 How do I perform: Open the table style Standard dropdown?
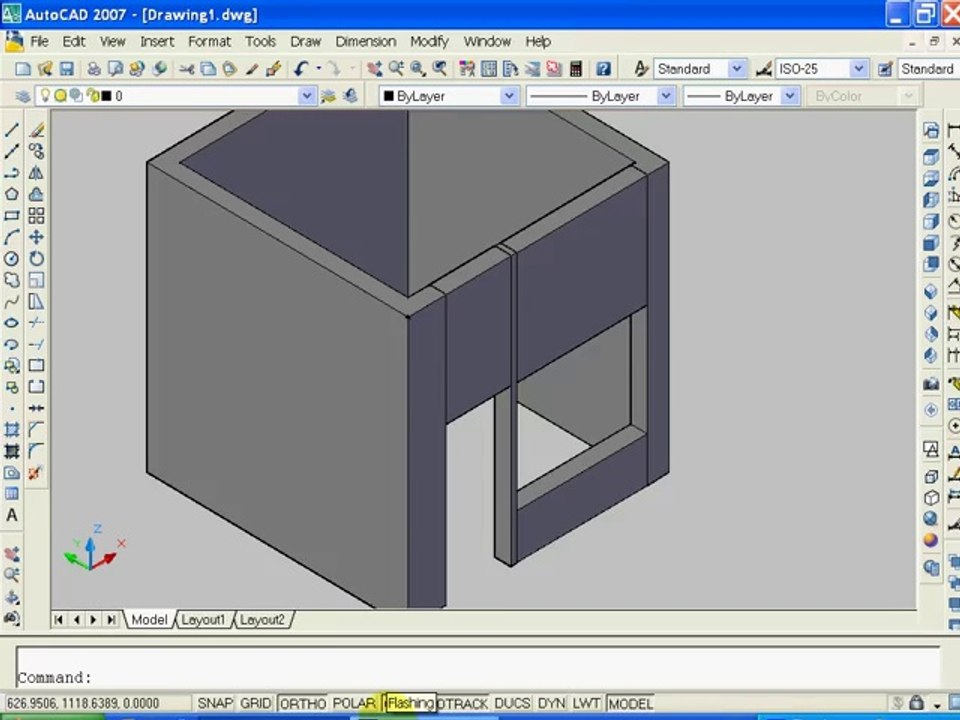coord(929,69)
